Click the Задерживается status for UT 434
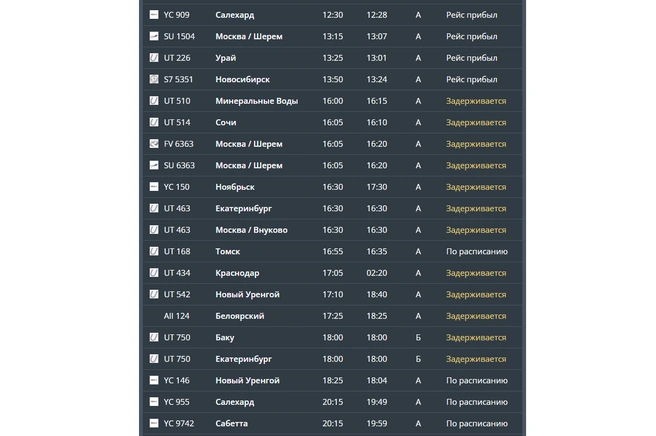Screen dimensions: 656x436 click(476, 273)
